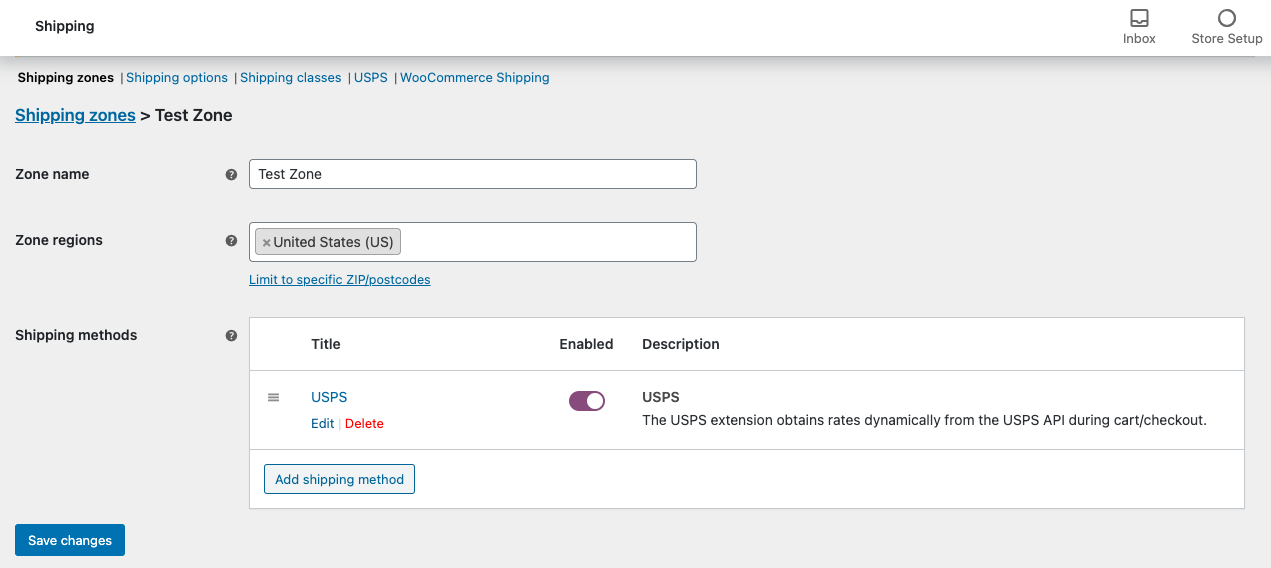Click the bold USPS description heading
This screenshot has width=1271, height=568.
coord(661,397)
